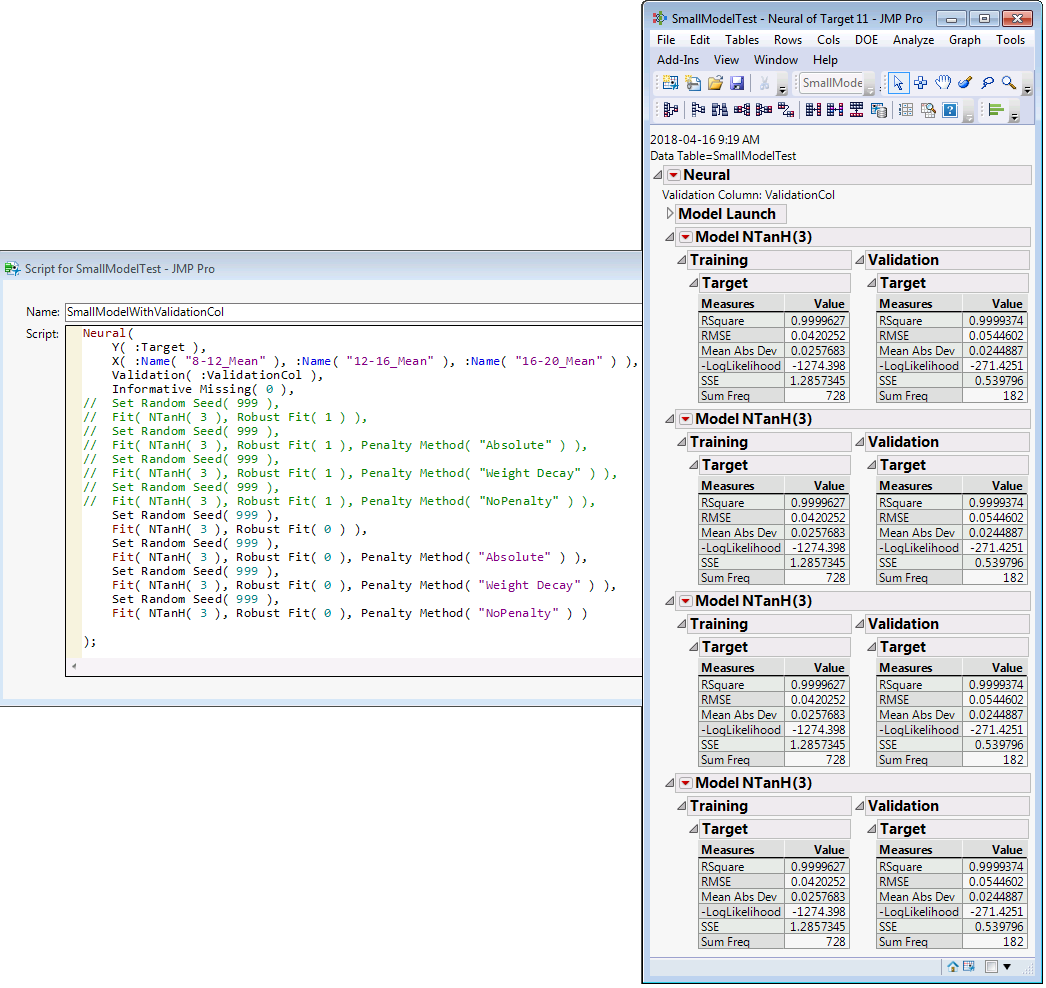
Task: Click the Save floppy disk icon
Action: tap(737, 83)
